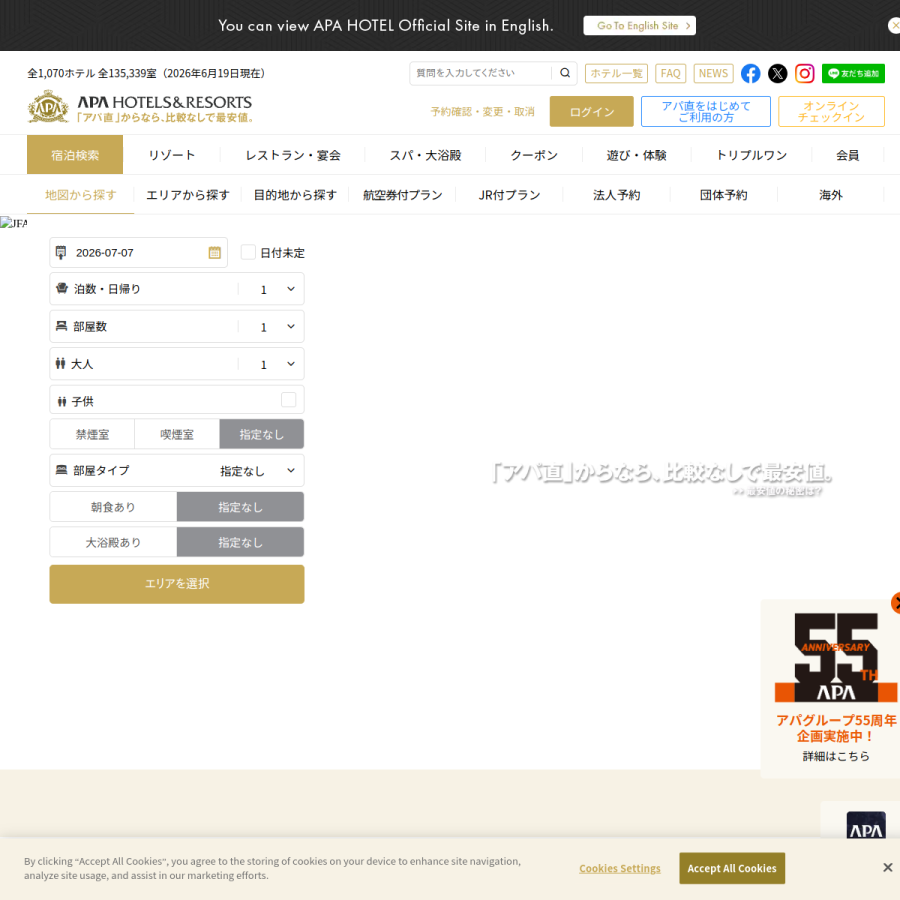The image size is (900, 900).
Task: Close the 55th anniversary popup
Action: (896, 603)
